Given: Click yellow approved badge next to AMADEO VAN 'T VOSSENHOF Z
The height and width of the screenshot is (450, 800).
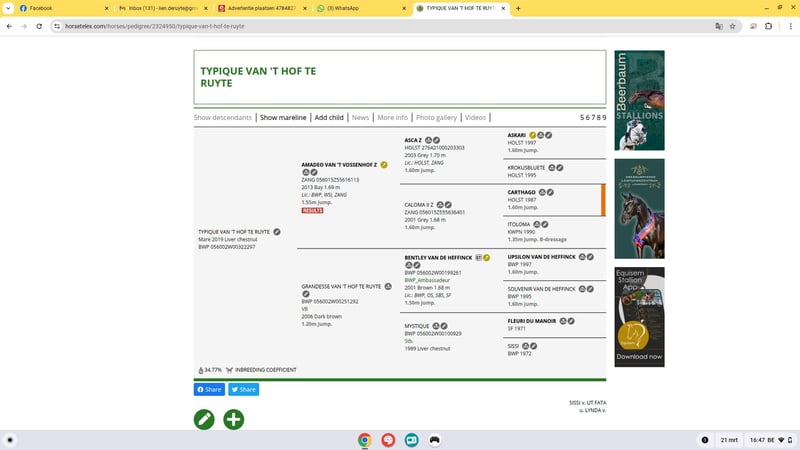Looking at the screenshot, I should tap(384, 164).
